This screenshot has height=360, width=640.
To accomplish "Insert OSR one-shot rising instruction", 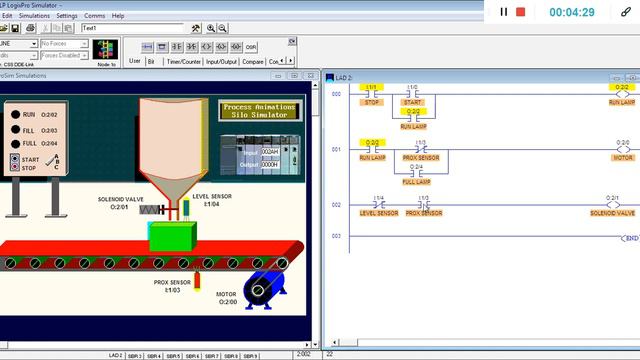I will tap(251, 47).
